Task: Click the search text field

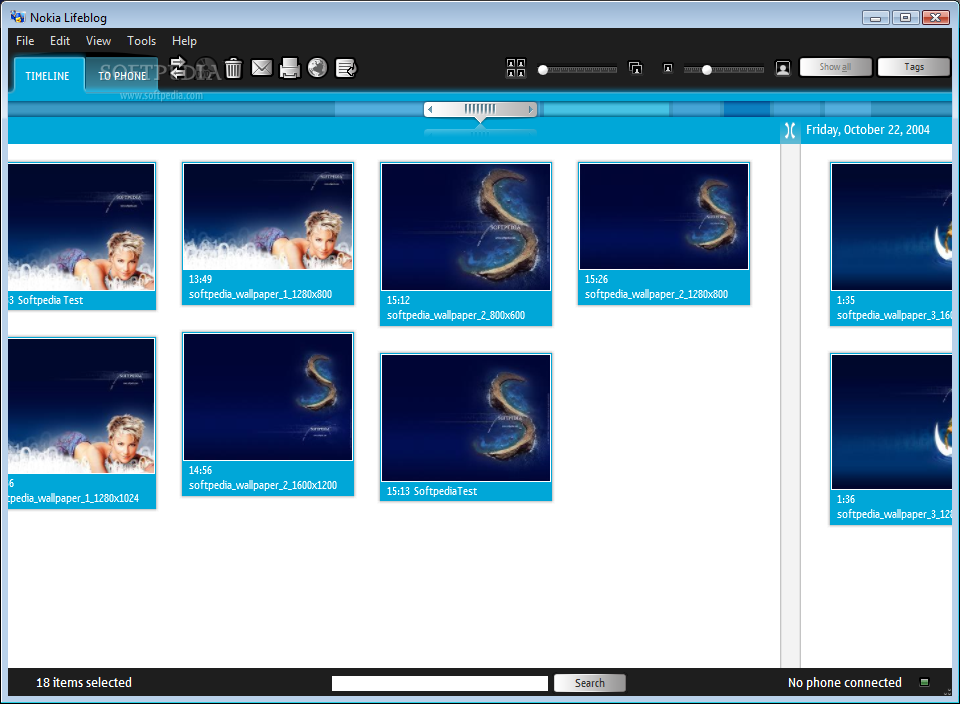Action: pos(440,683)
